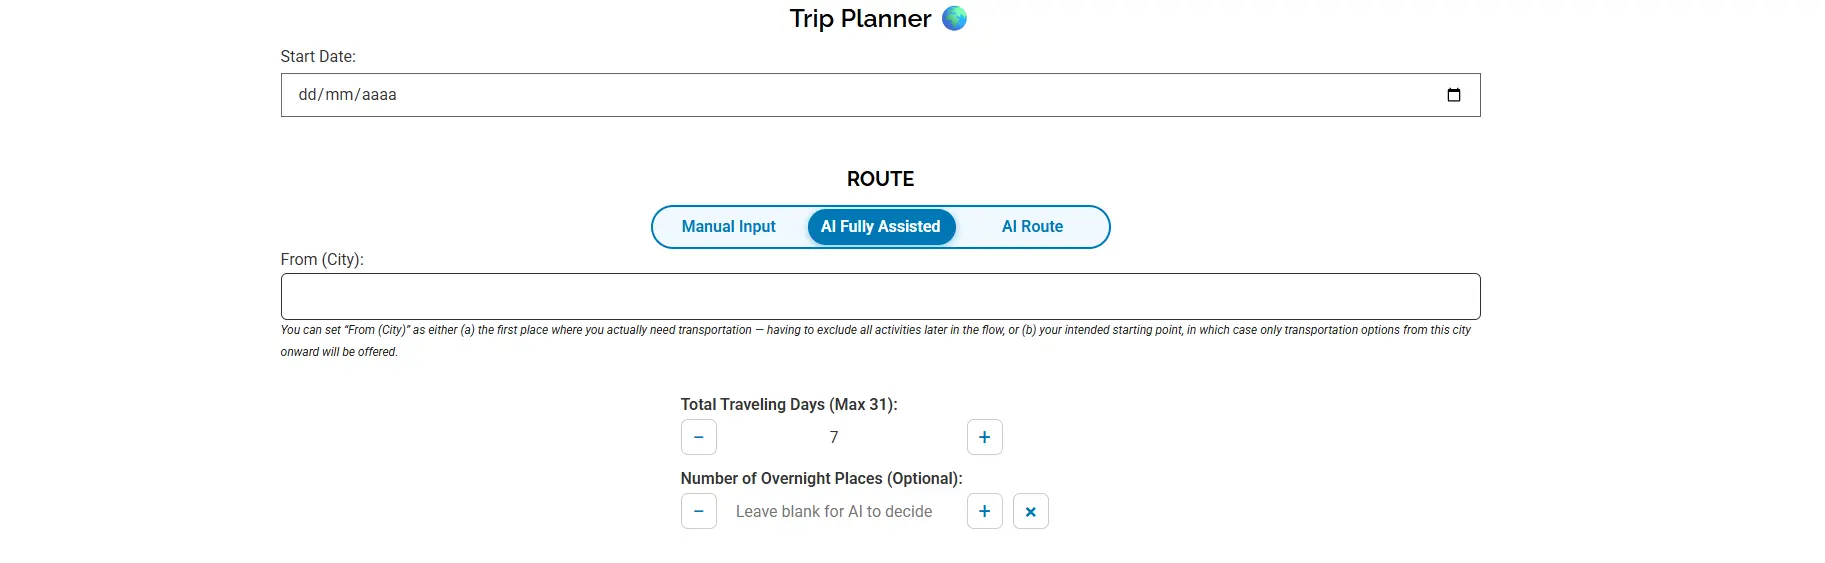Switch to the AI Route mode
This screenshot has height=563, width=1825.
pos(1032,227)
